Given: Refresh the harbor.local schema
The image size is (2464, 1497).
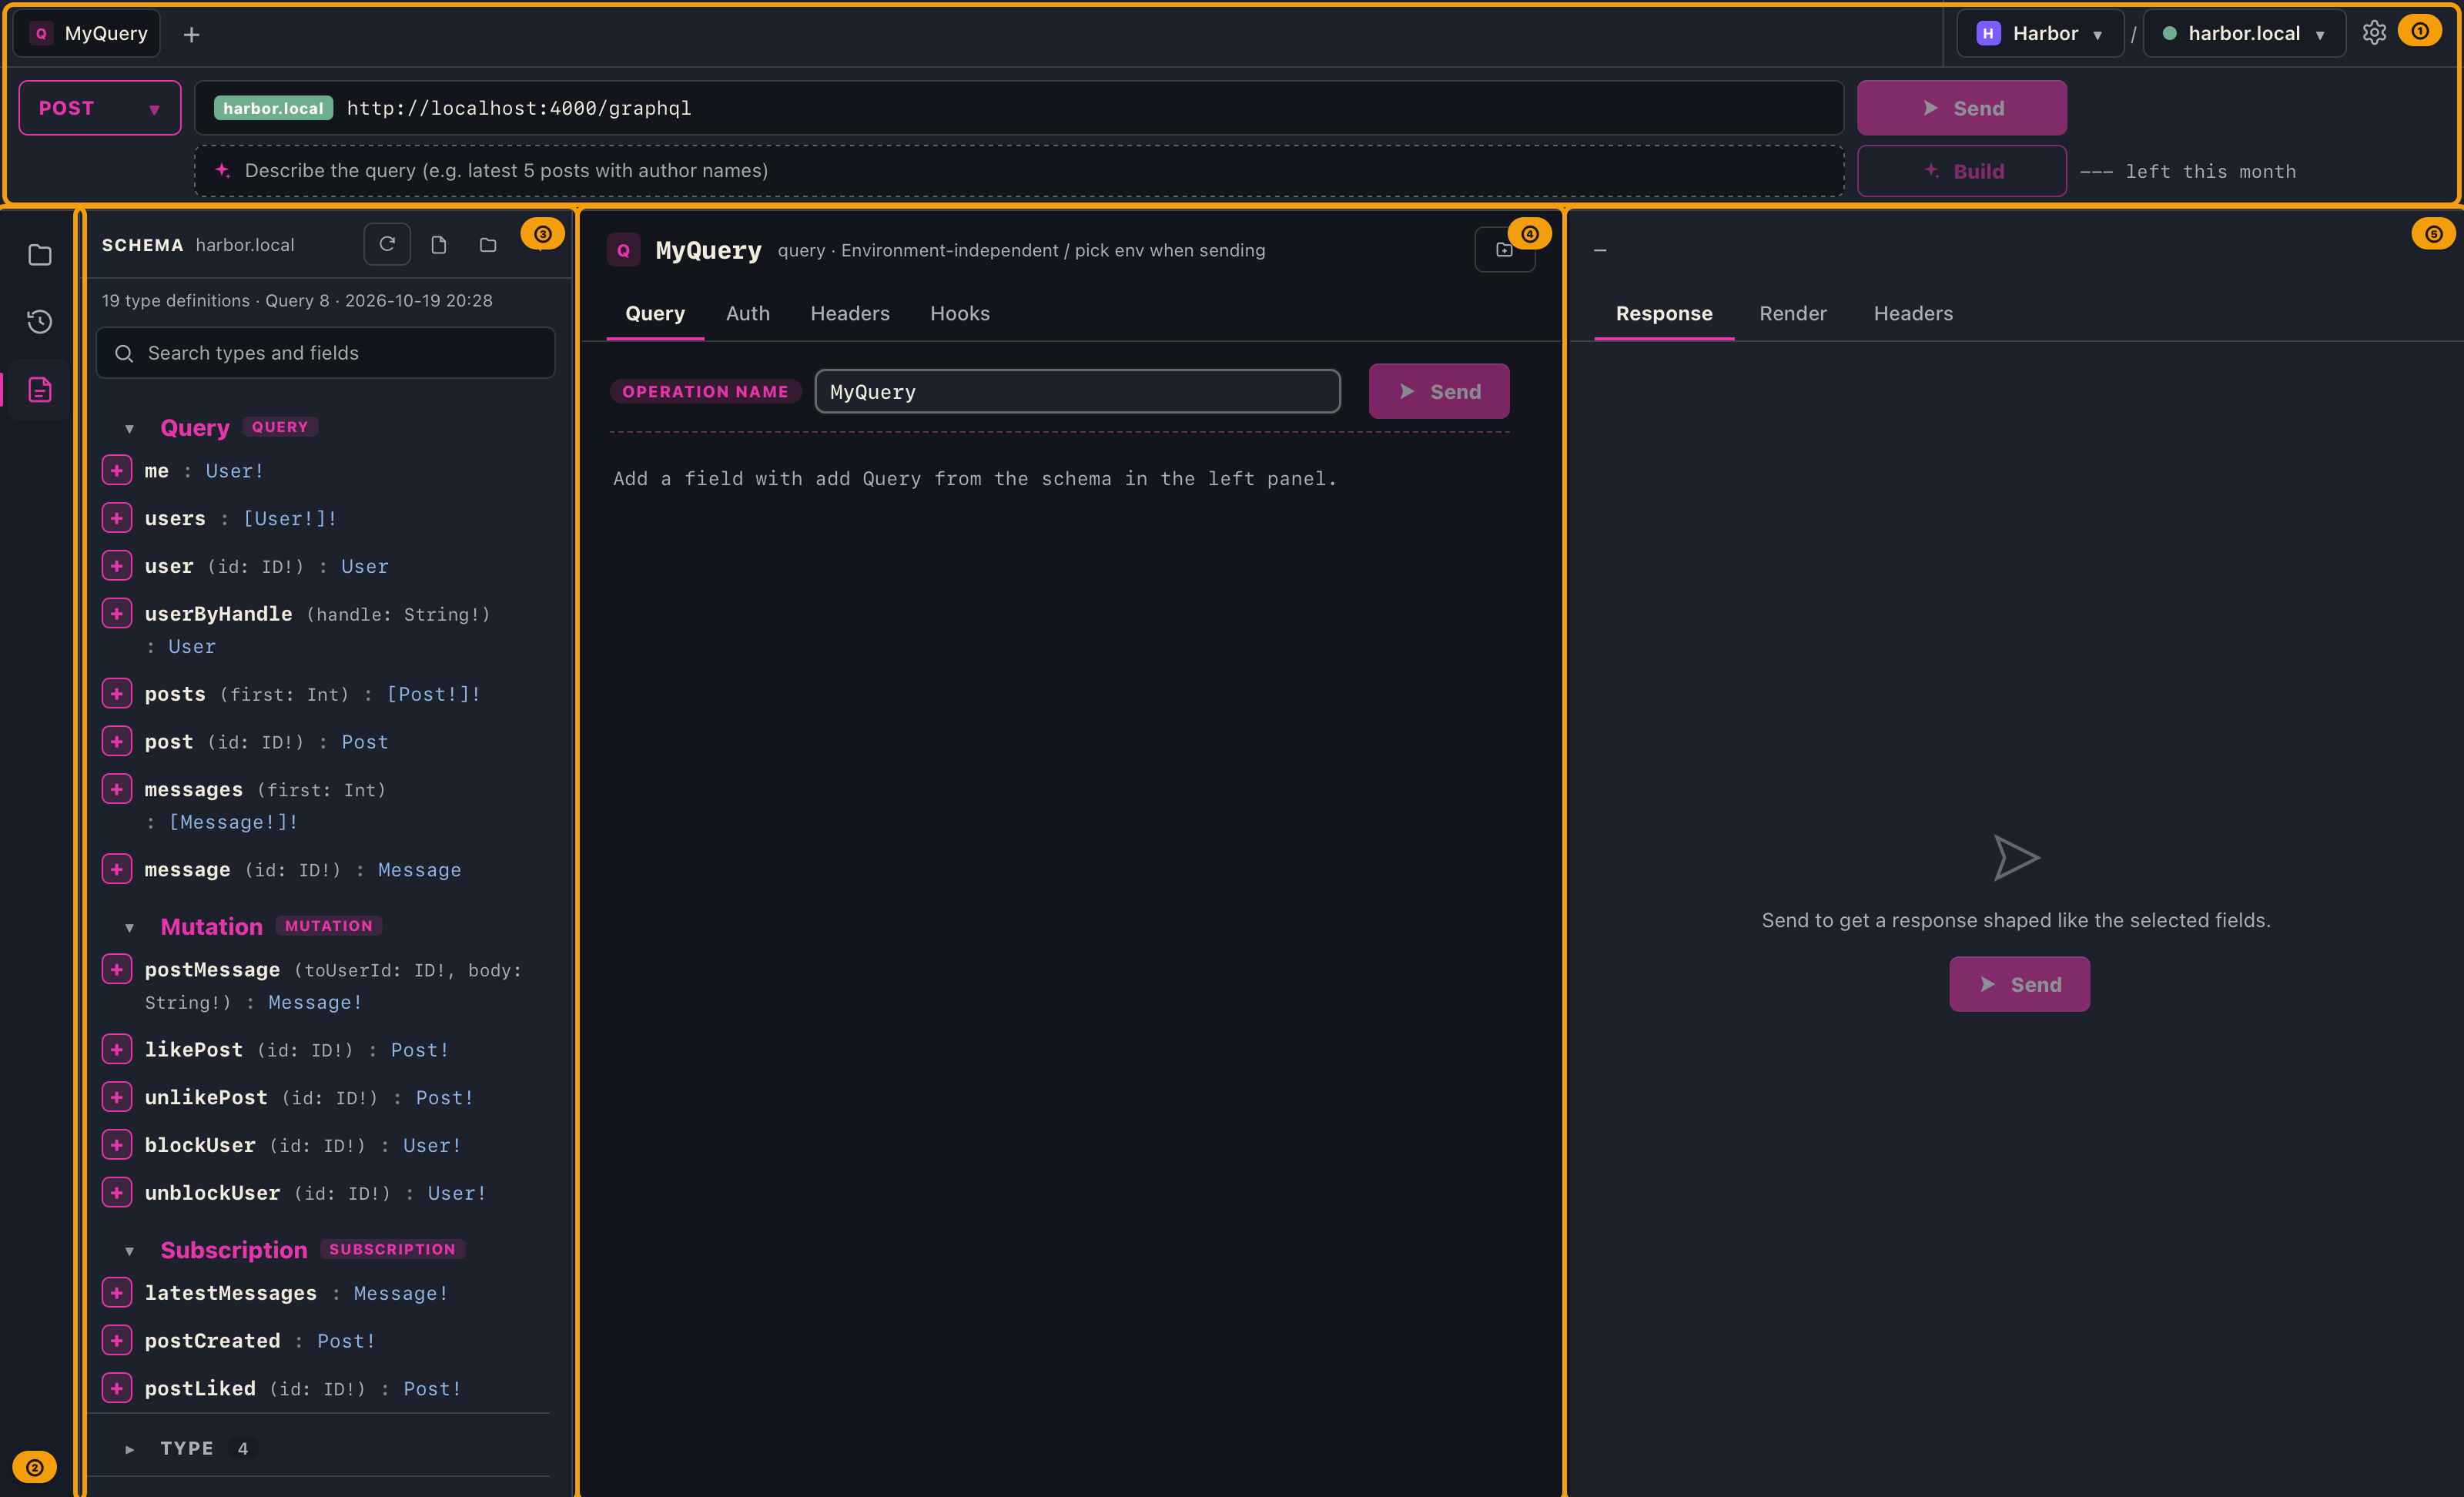Looking at the screenshot, I should tap(387, 244).
